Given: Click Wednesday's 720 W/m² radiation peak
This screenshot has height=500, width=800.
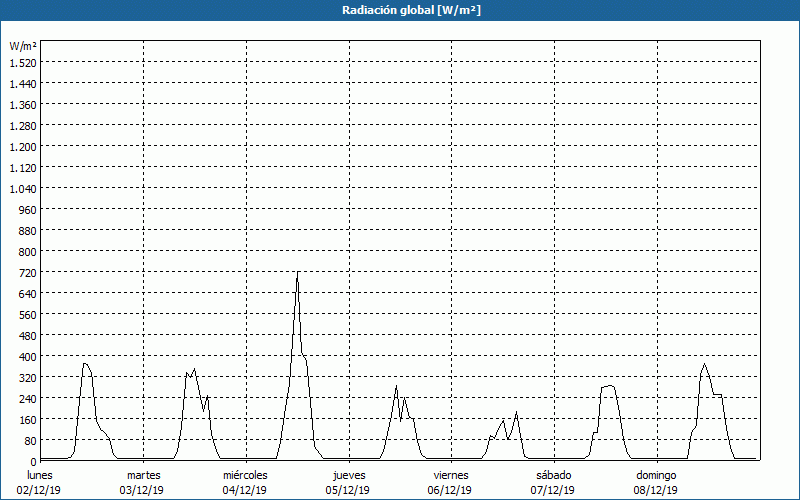Looking at the screenshot, I should (x=297, y=272).
